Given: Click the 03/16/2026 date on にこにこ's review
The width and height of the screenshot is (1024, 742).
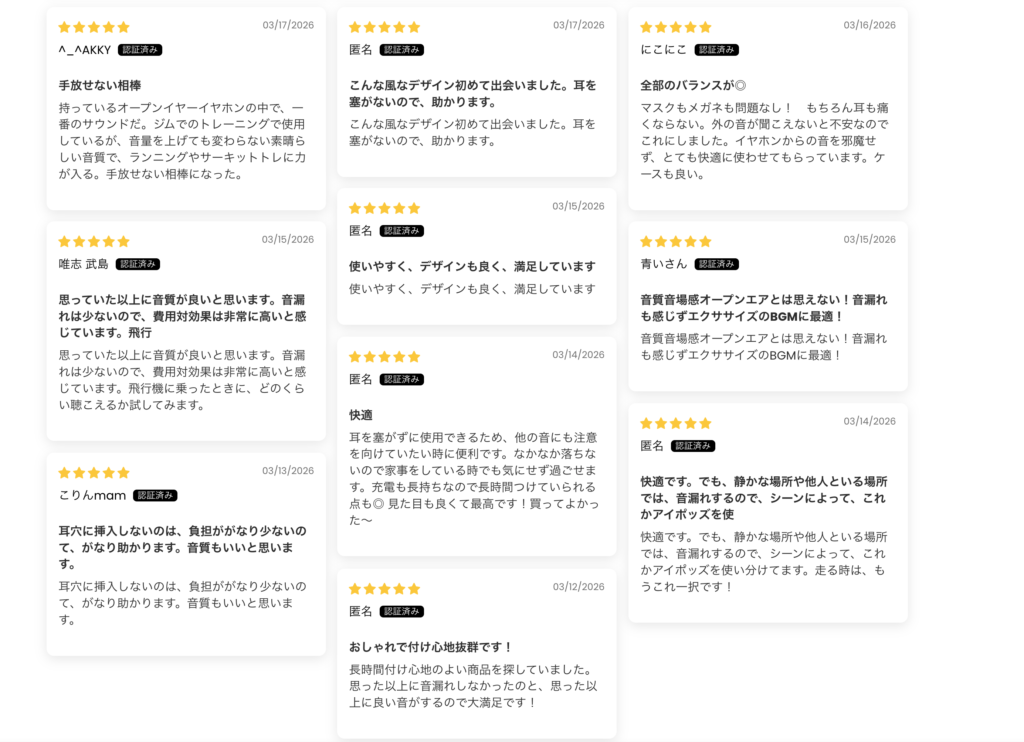Looking at the screenshot, I should [x=869, y=25].
